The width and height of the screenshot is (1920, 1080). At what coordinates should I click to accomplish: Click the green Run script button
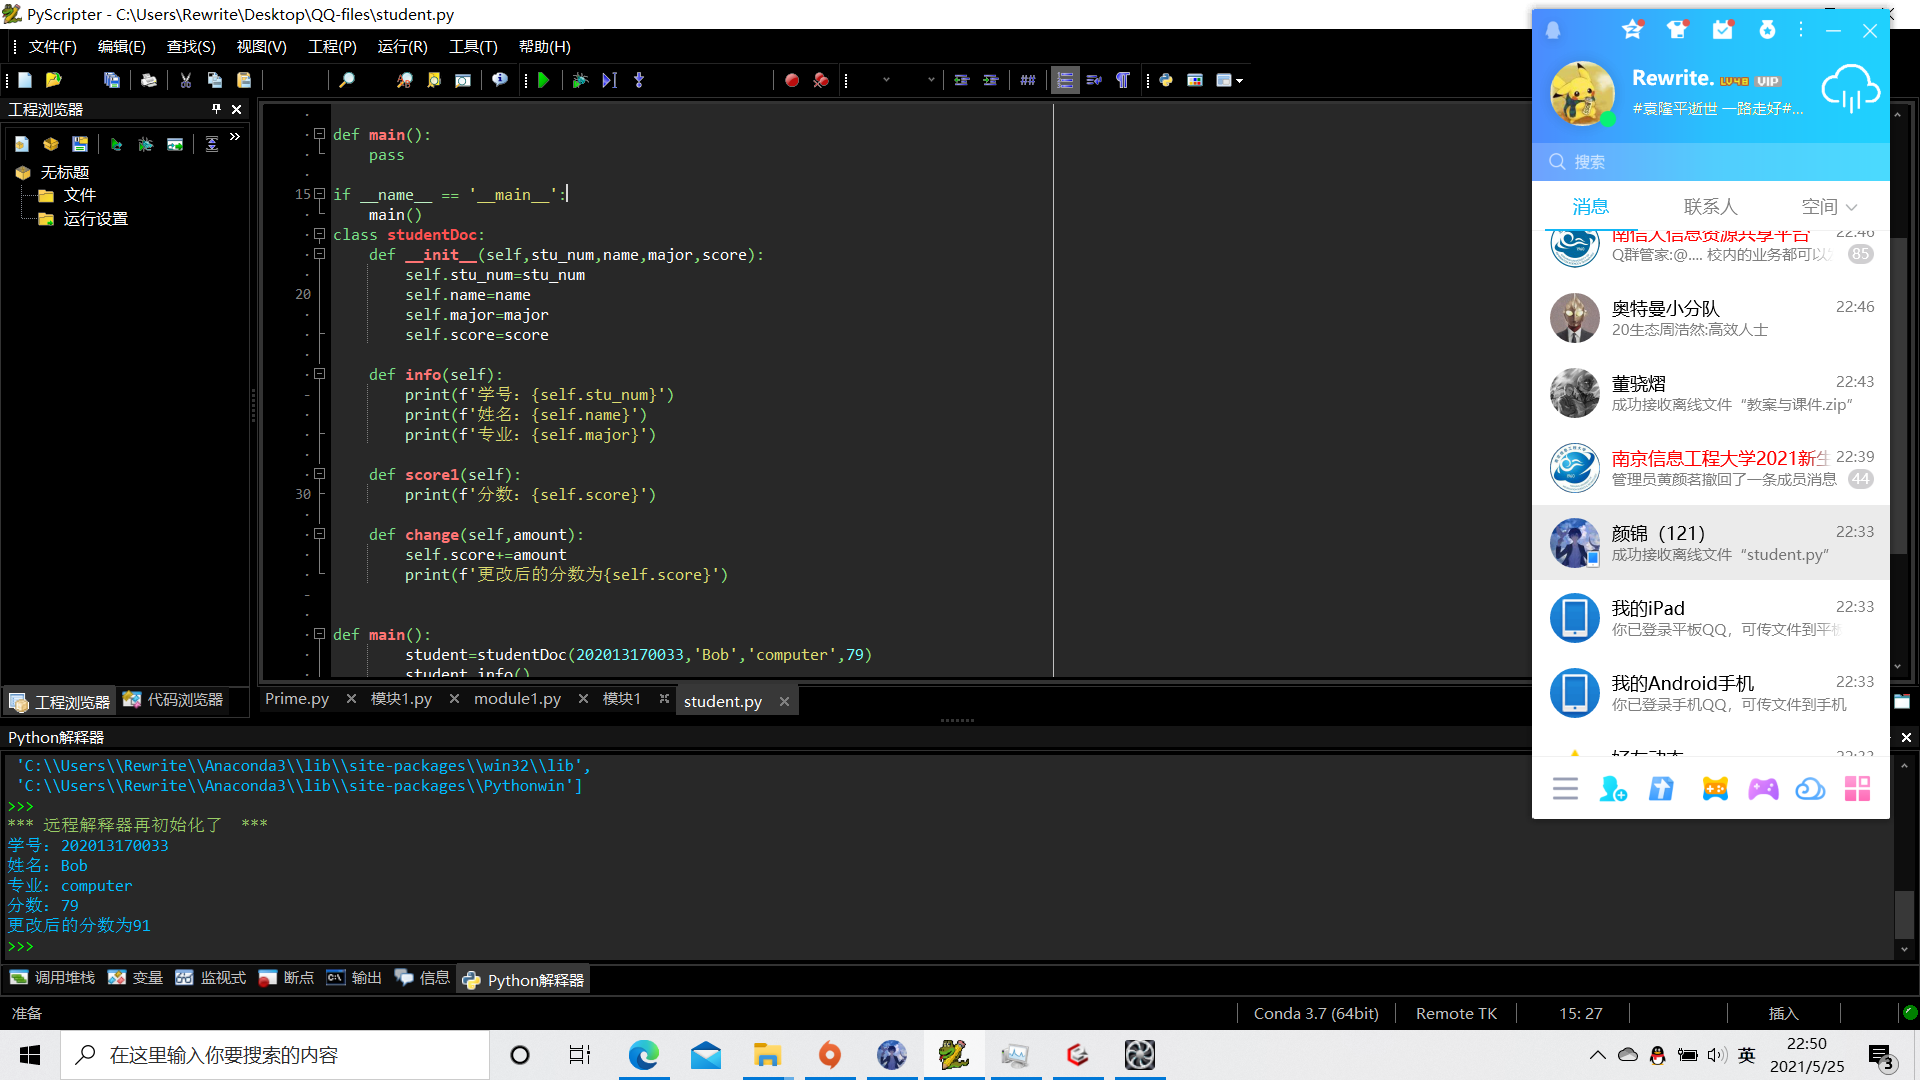[543, 80]
